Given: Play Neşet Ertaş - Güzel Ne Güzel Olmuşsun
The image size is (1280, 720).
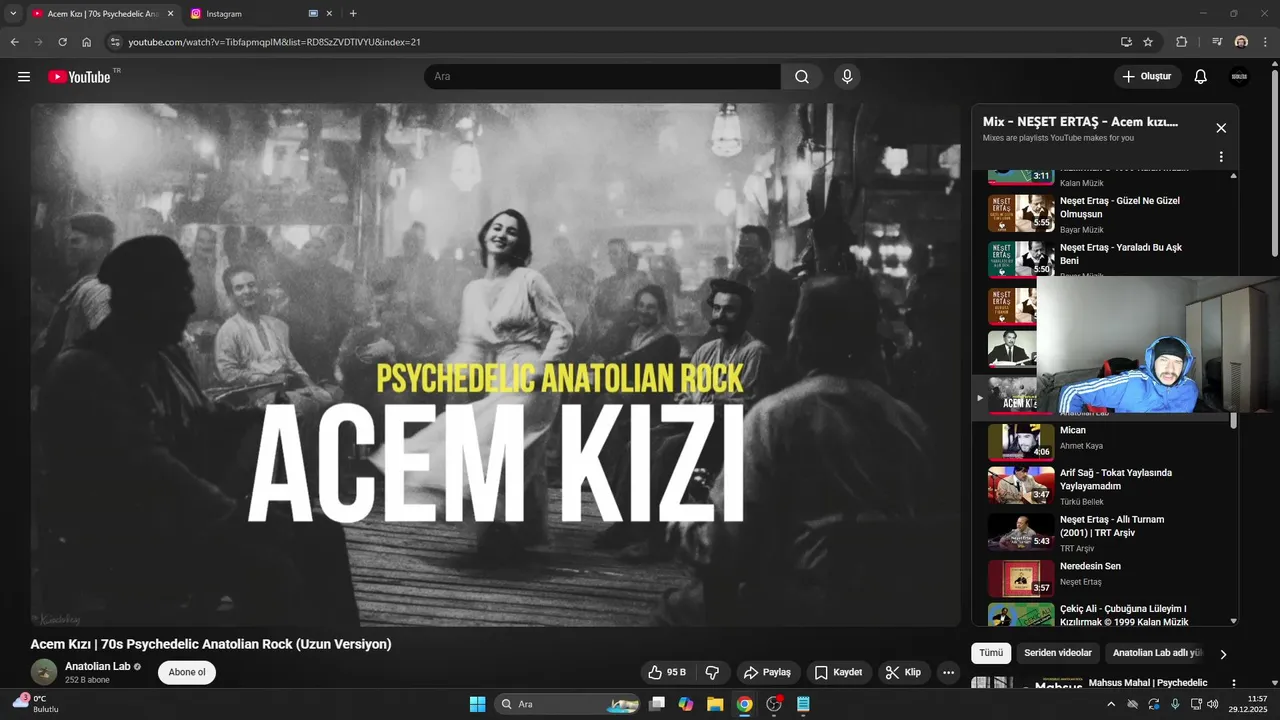Looking at the screenshot, I should tap(1120, 207).
